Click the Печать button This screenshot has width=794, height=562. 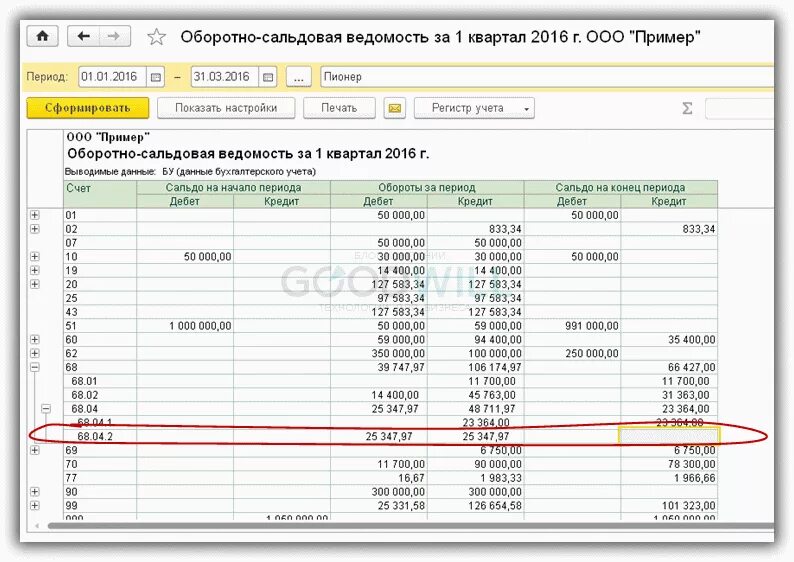coord(339,108)
